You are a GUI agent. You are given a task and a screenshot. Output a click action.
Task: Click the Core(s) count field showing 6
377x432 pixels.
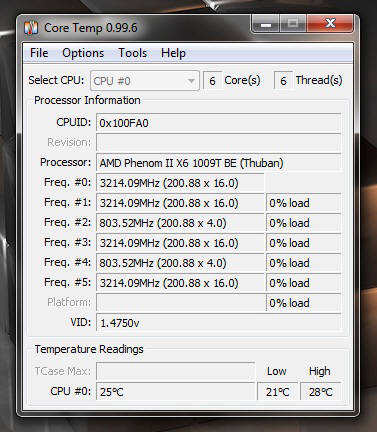point(212,81)
